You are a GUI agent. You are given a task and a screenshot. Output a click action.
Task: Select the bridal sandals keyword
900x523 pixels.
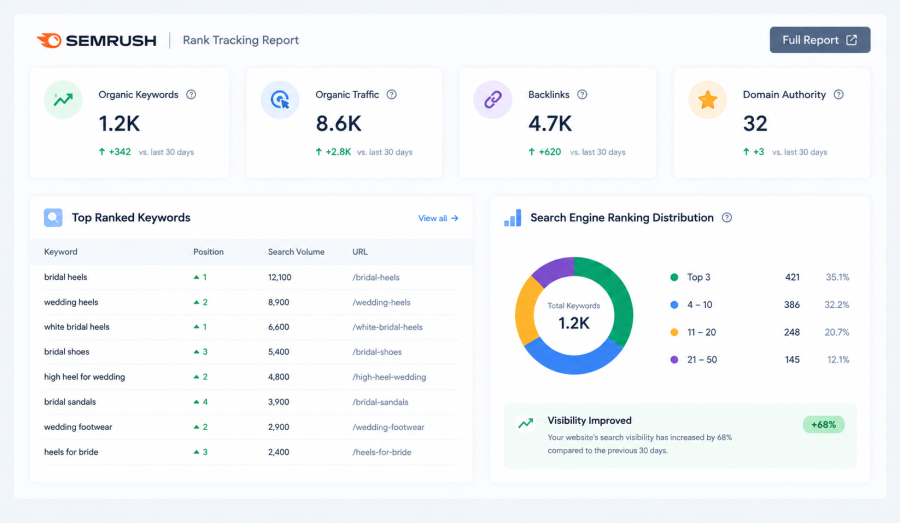[70, 402]
